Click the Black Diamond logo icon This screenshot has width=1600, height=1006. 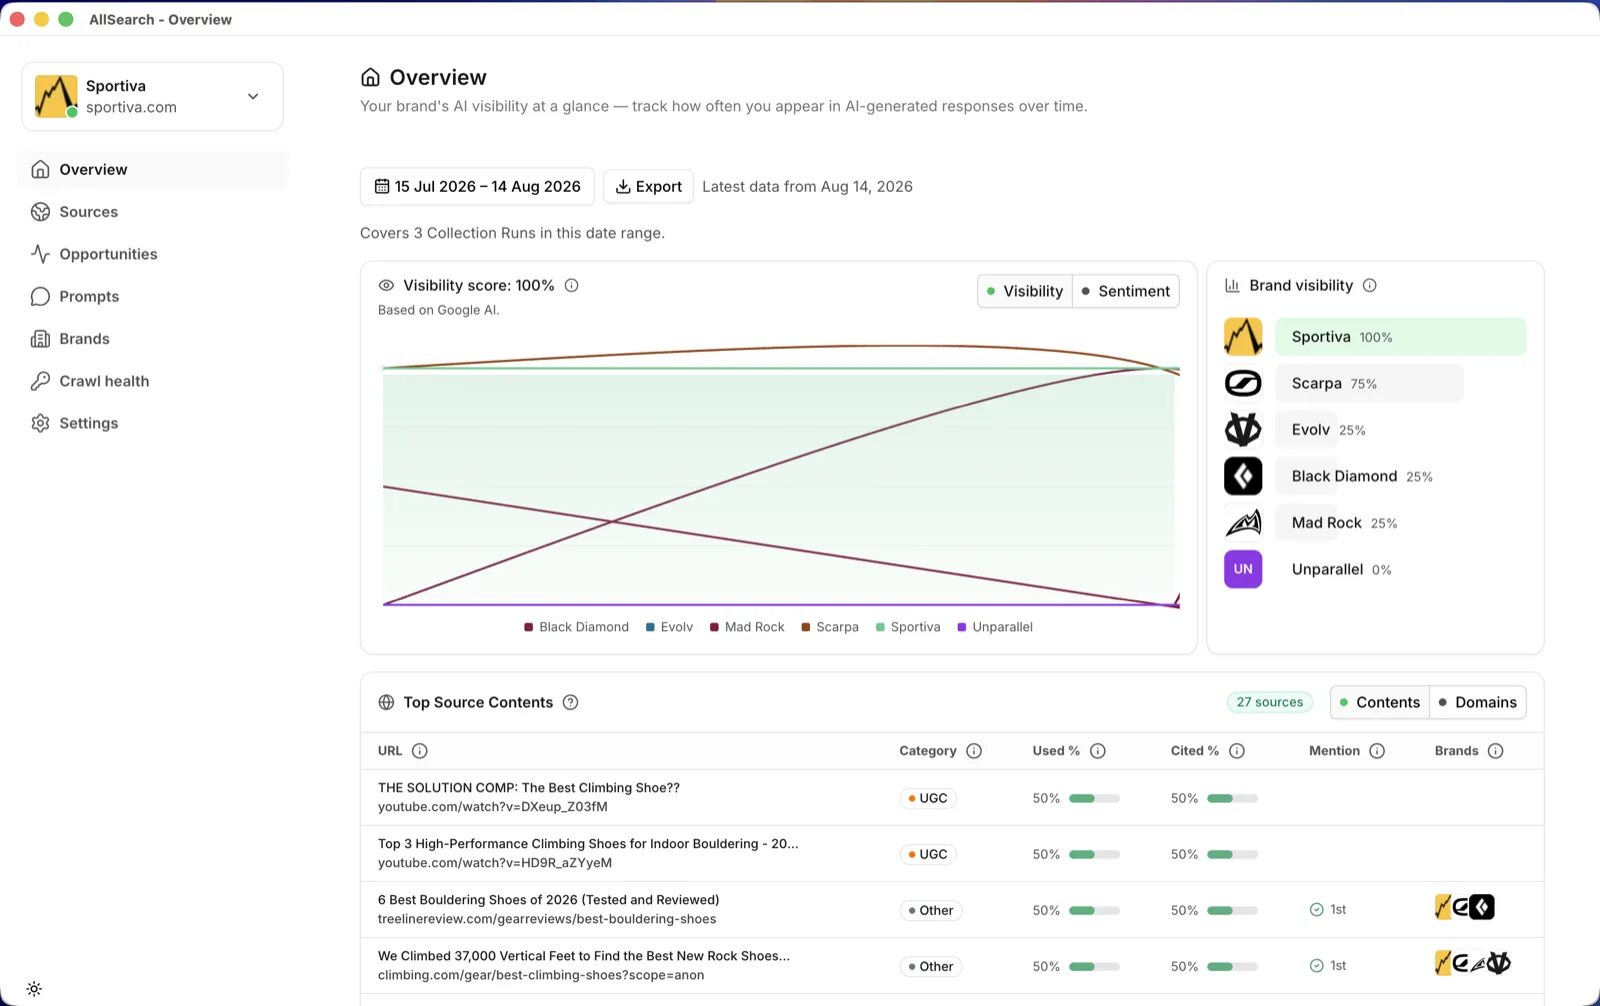tap(1243, 476)
